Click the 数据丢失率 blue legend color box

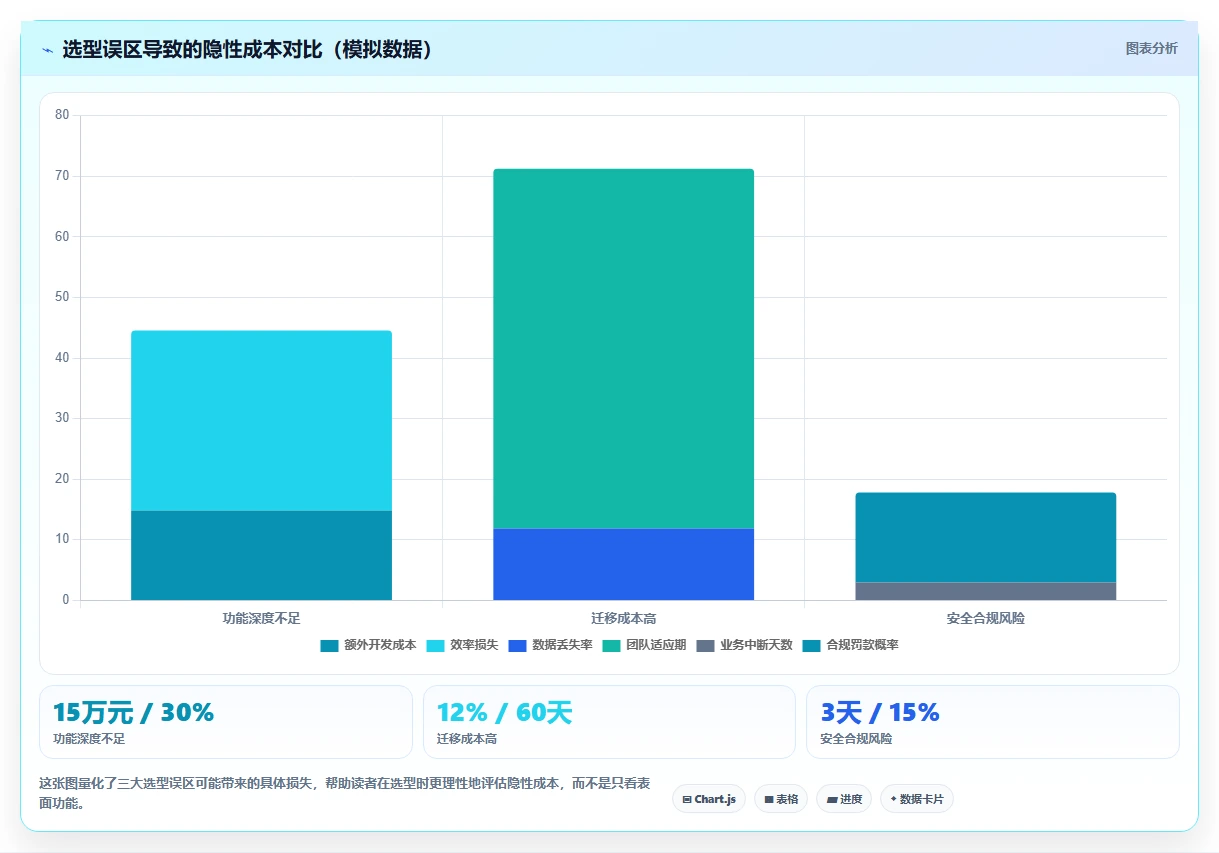click(518, 646)
